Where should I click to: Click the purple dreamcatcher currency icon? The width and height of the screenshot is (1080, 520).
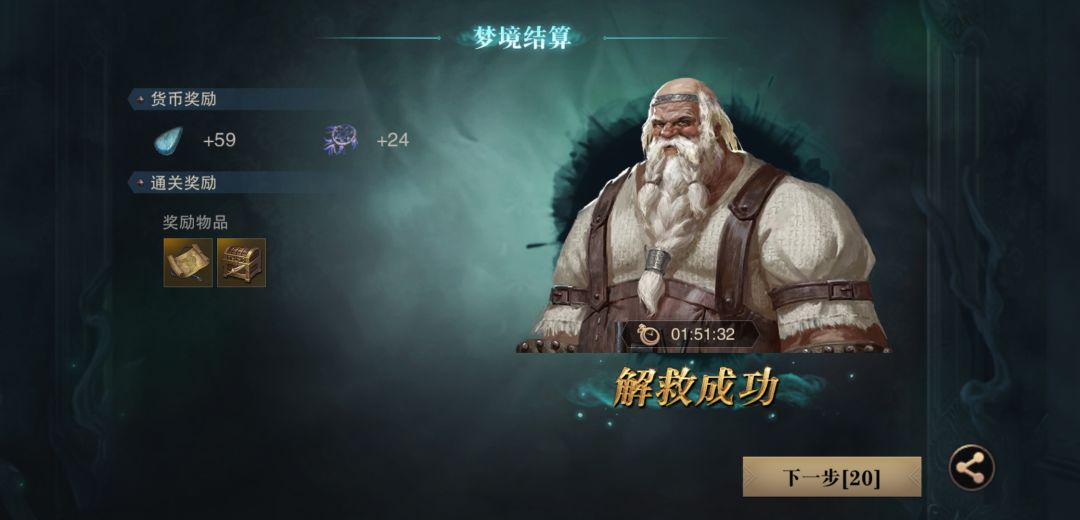pyautogui.click(x=341, y=140)
